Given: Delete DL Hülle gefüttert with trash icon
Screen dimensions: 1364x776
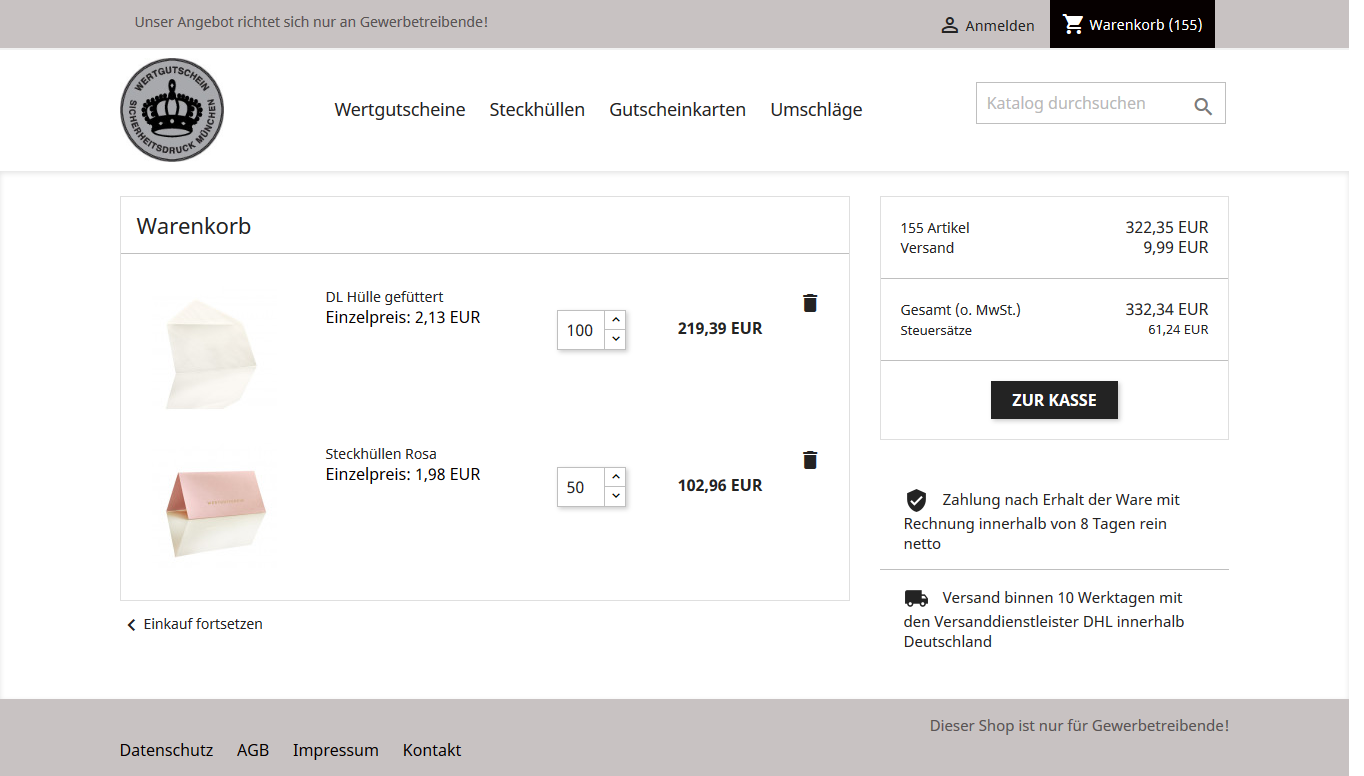Looking at the screenshot, I should (x=810, y=303).
